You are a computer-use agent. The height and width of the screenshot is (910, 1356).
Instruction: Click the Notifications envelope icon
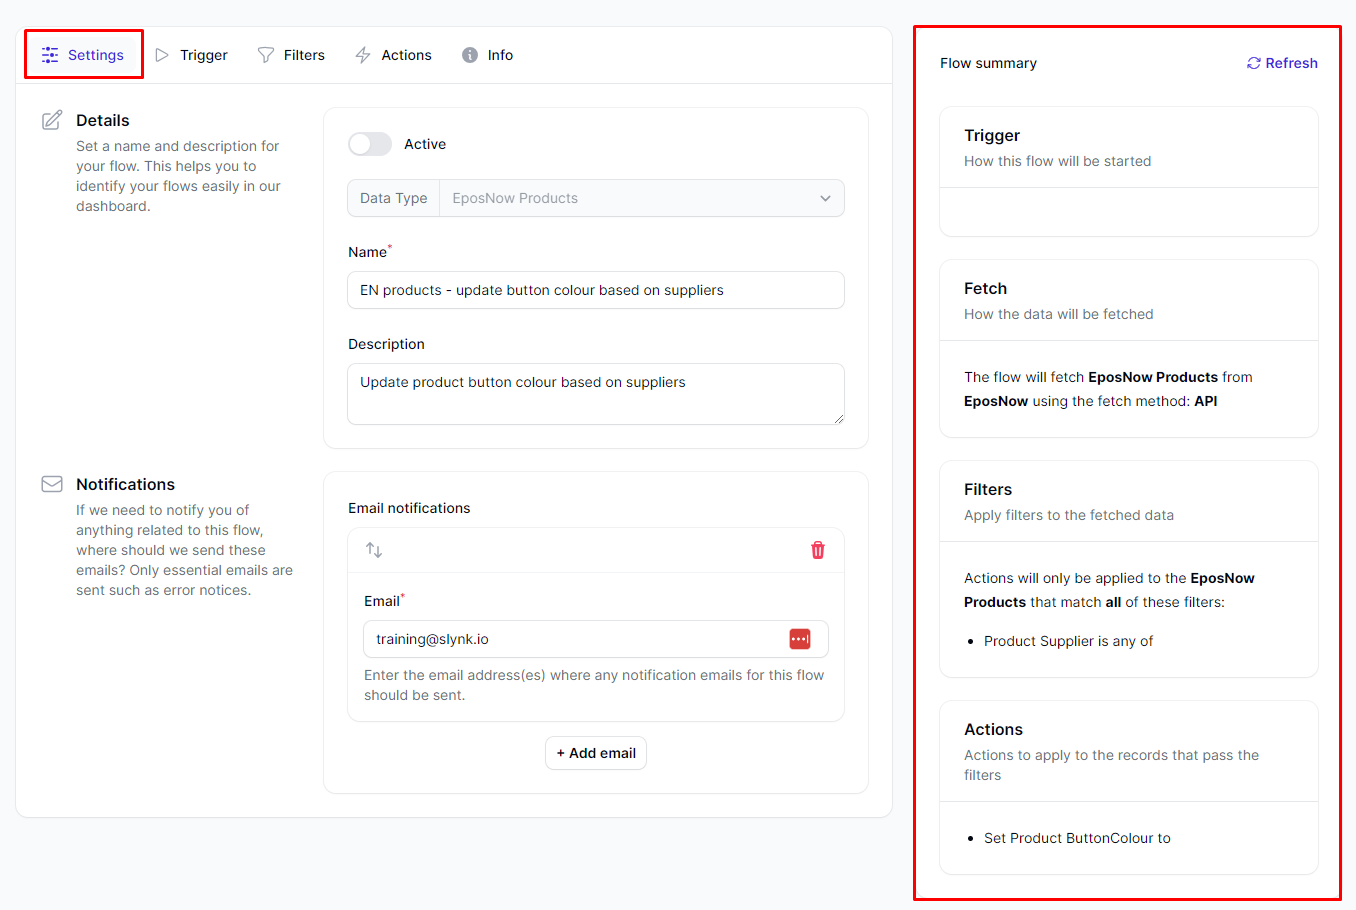pos(52,484)
